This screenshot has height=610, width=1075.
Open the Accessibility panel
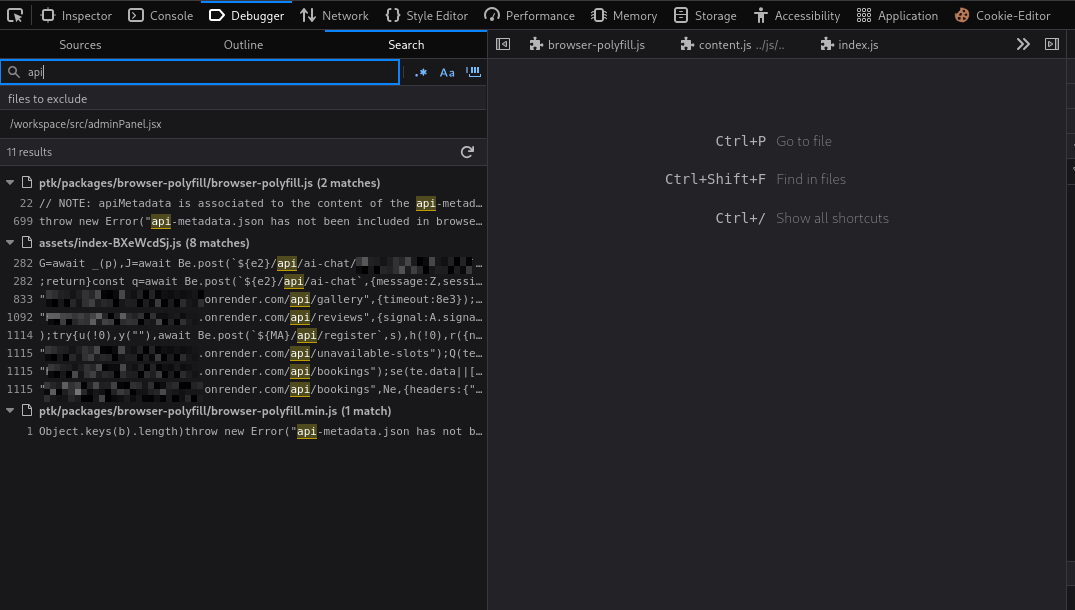tap(796, 15)
